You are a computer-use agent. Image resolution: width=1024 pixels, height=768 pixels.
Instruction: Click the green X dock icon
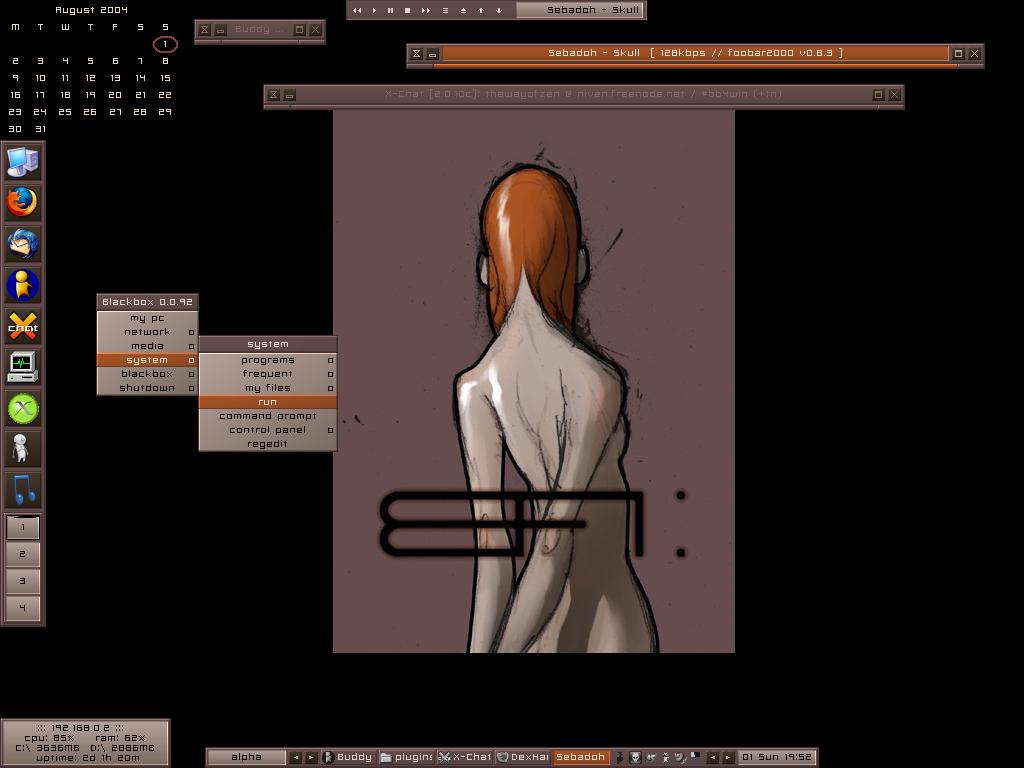(x=23, y=408)
